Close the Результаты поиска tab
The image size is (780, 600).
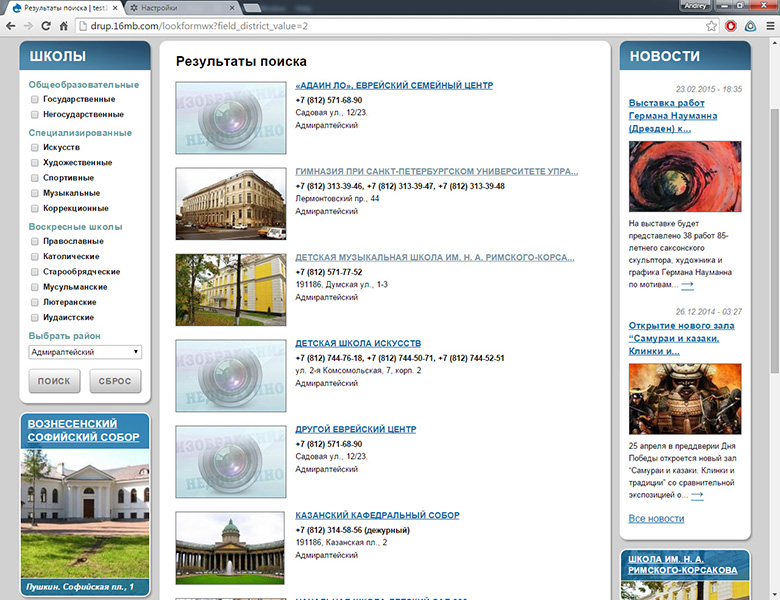point(115,8)
